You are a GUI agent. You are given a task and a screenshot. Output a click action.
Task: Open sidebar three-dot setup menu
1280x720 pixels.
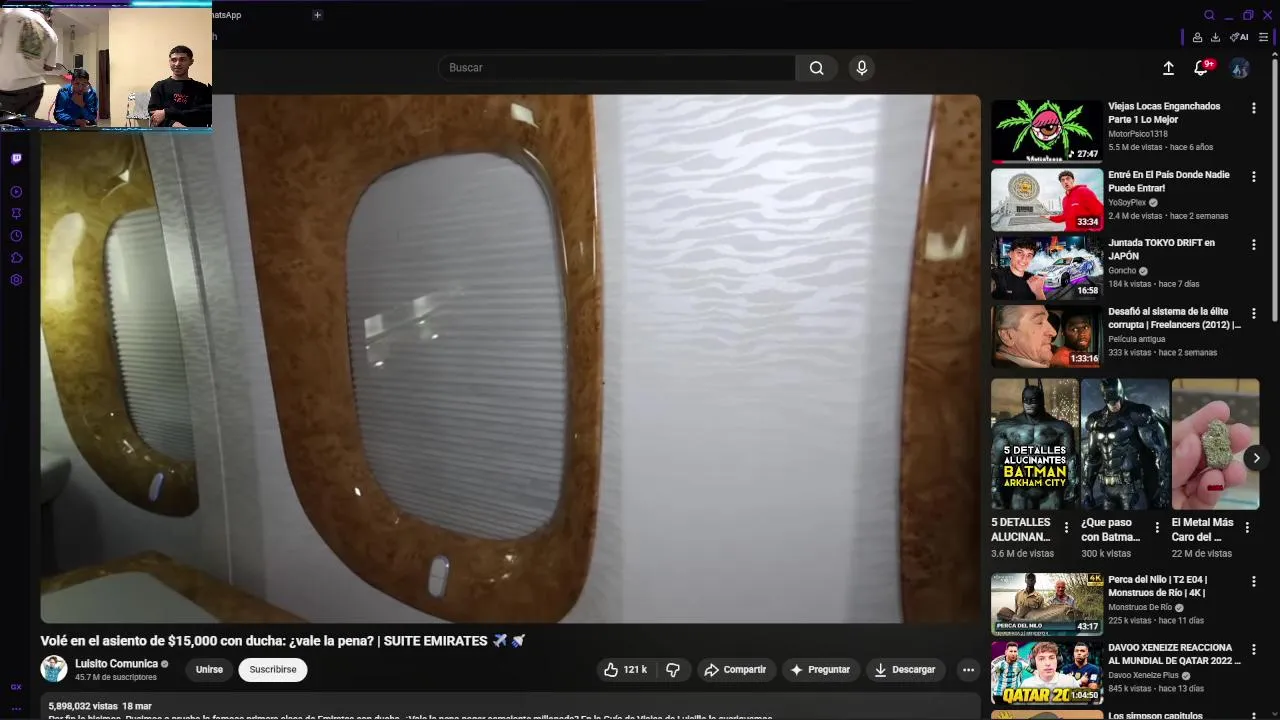point(16,708)
